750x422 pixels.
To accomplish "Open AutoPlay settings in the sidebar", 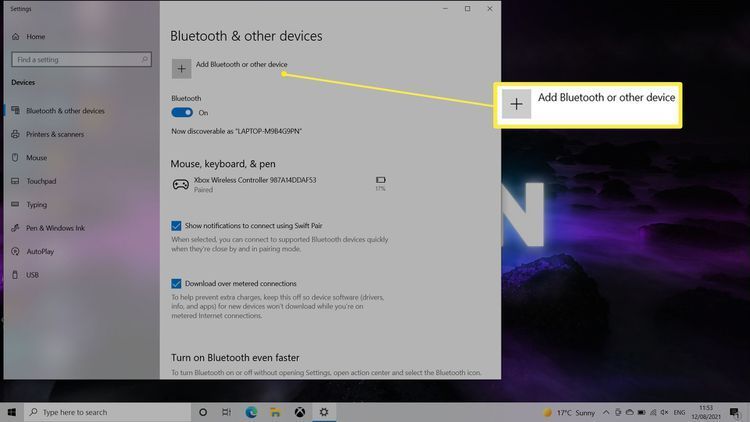I will [40, 251].
